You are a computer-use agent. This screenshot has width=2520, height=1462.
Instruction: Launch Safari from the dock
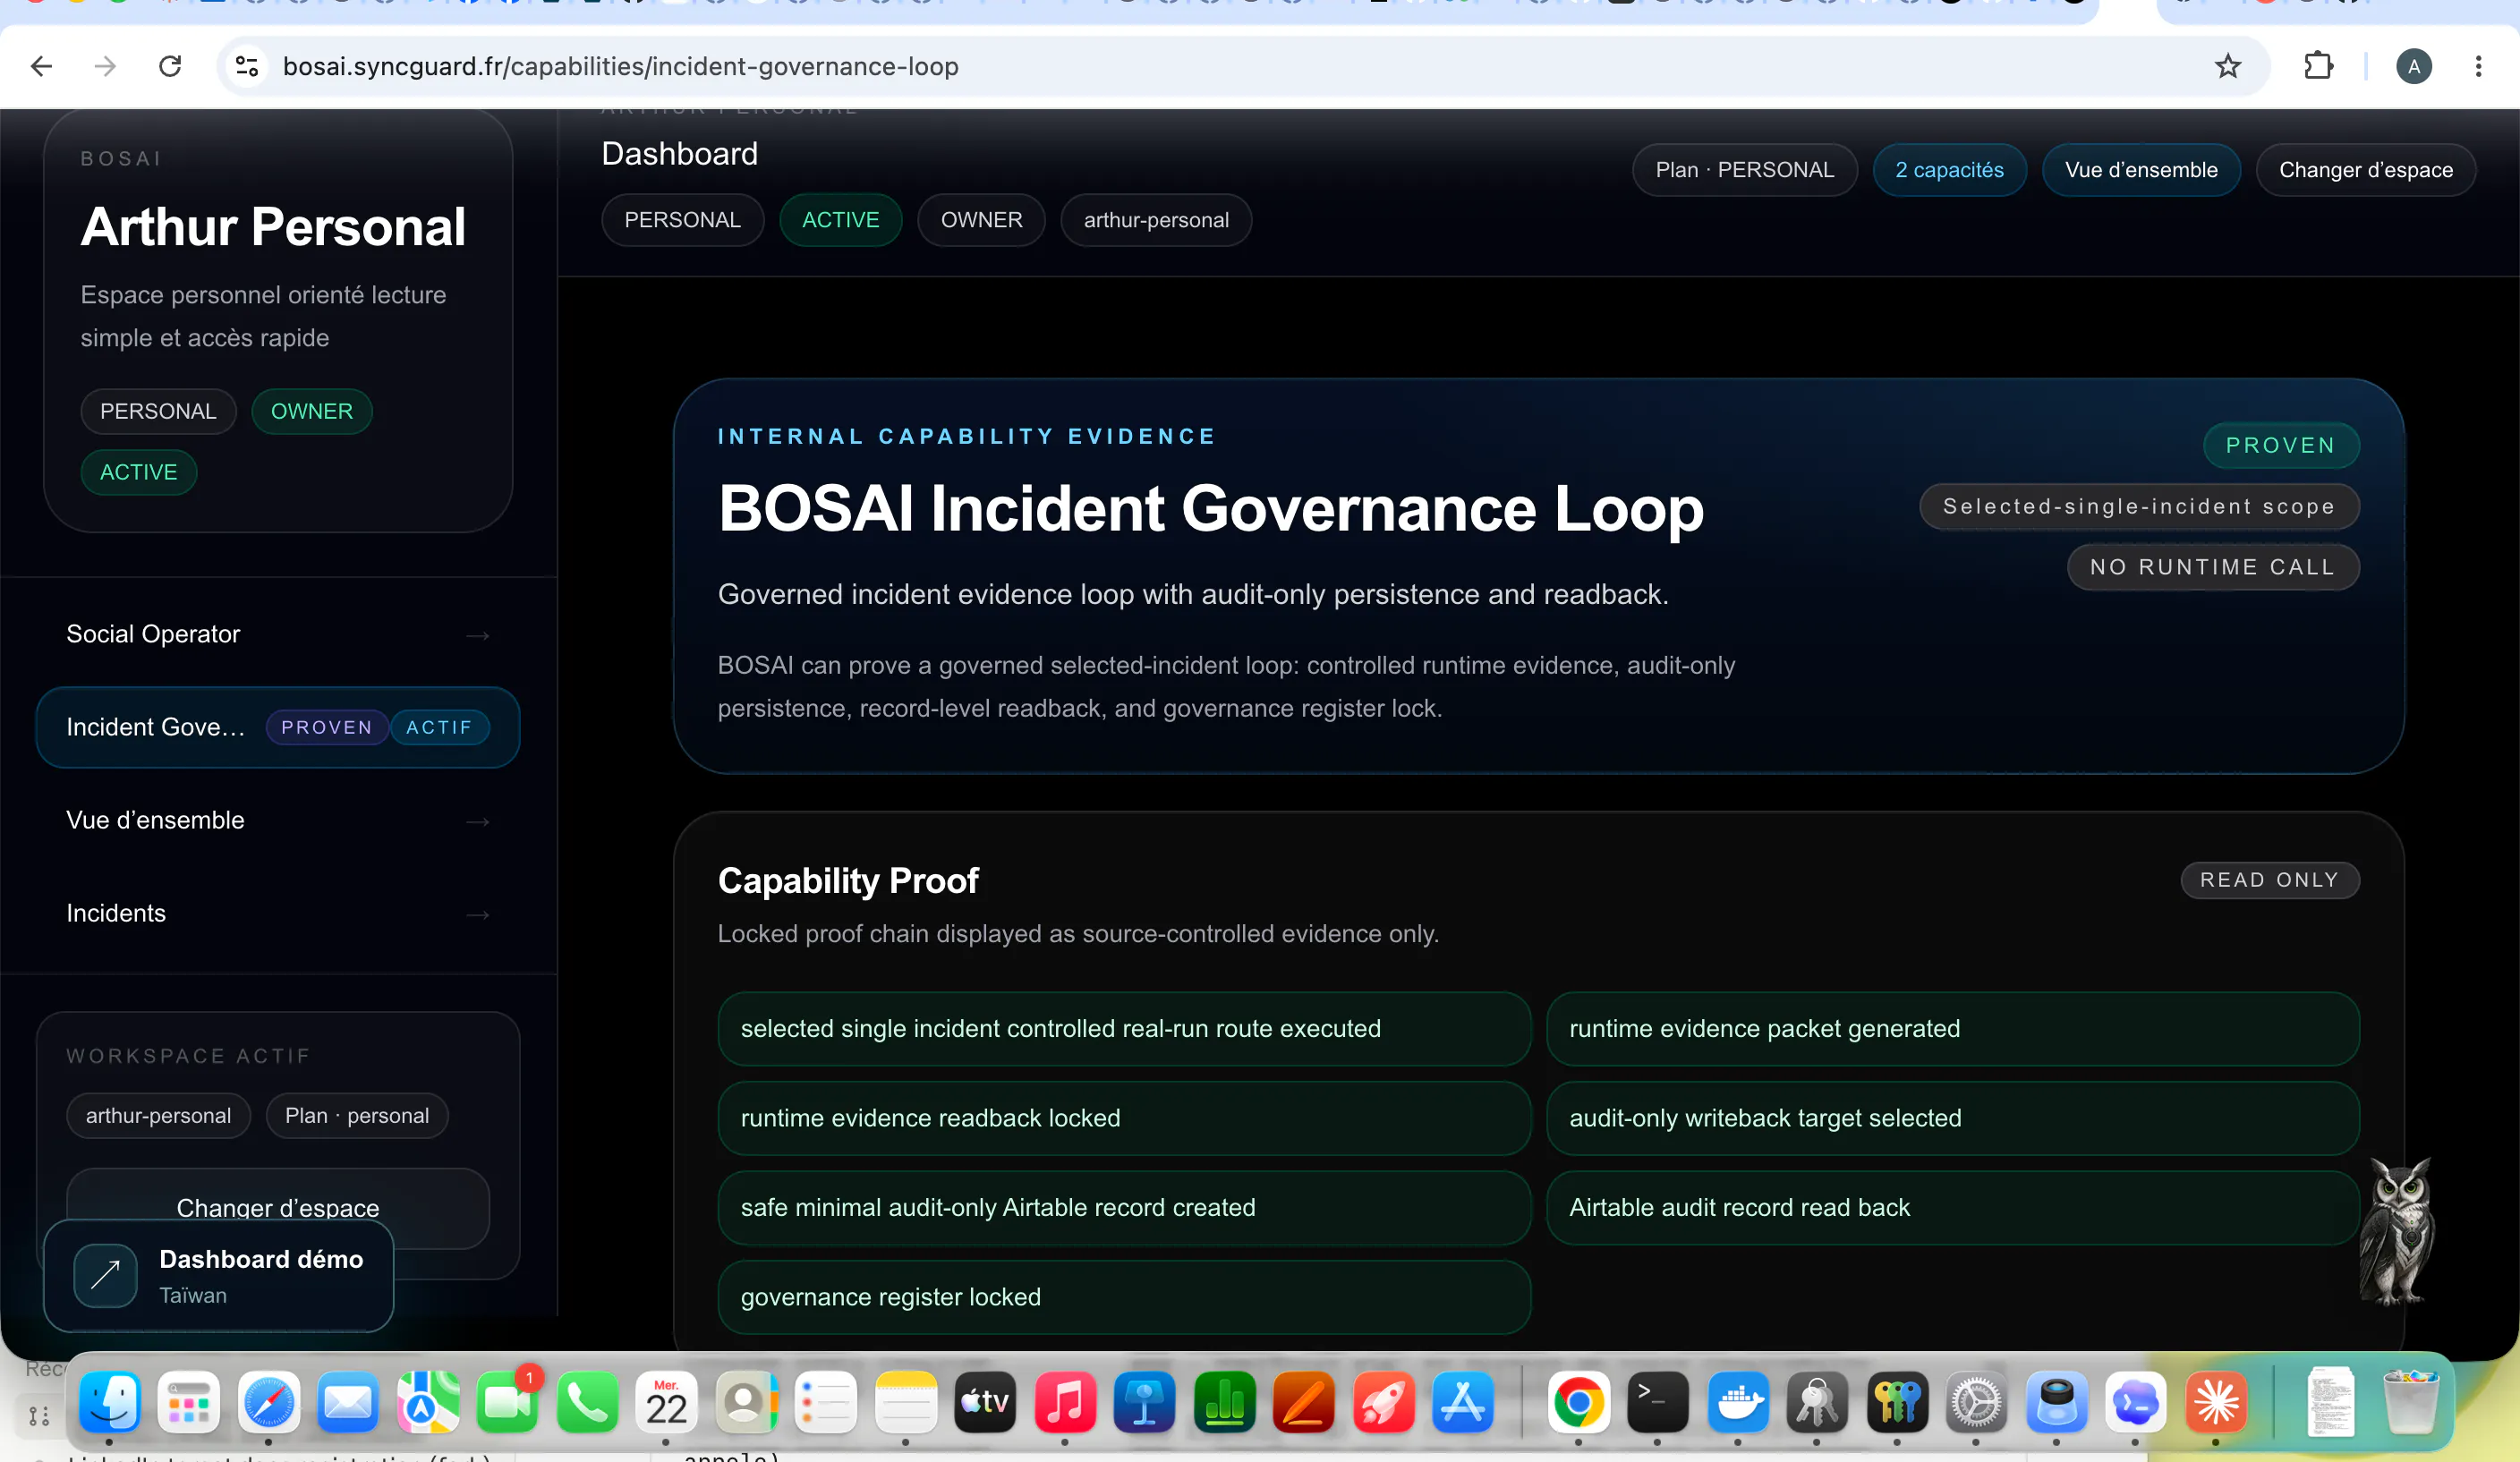(x=268, y=1402)
